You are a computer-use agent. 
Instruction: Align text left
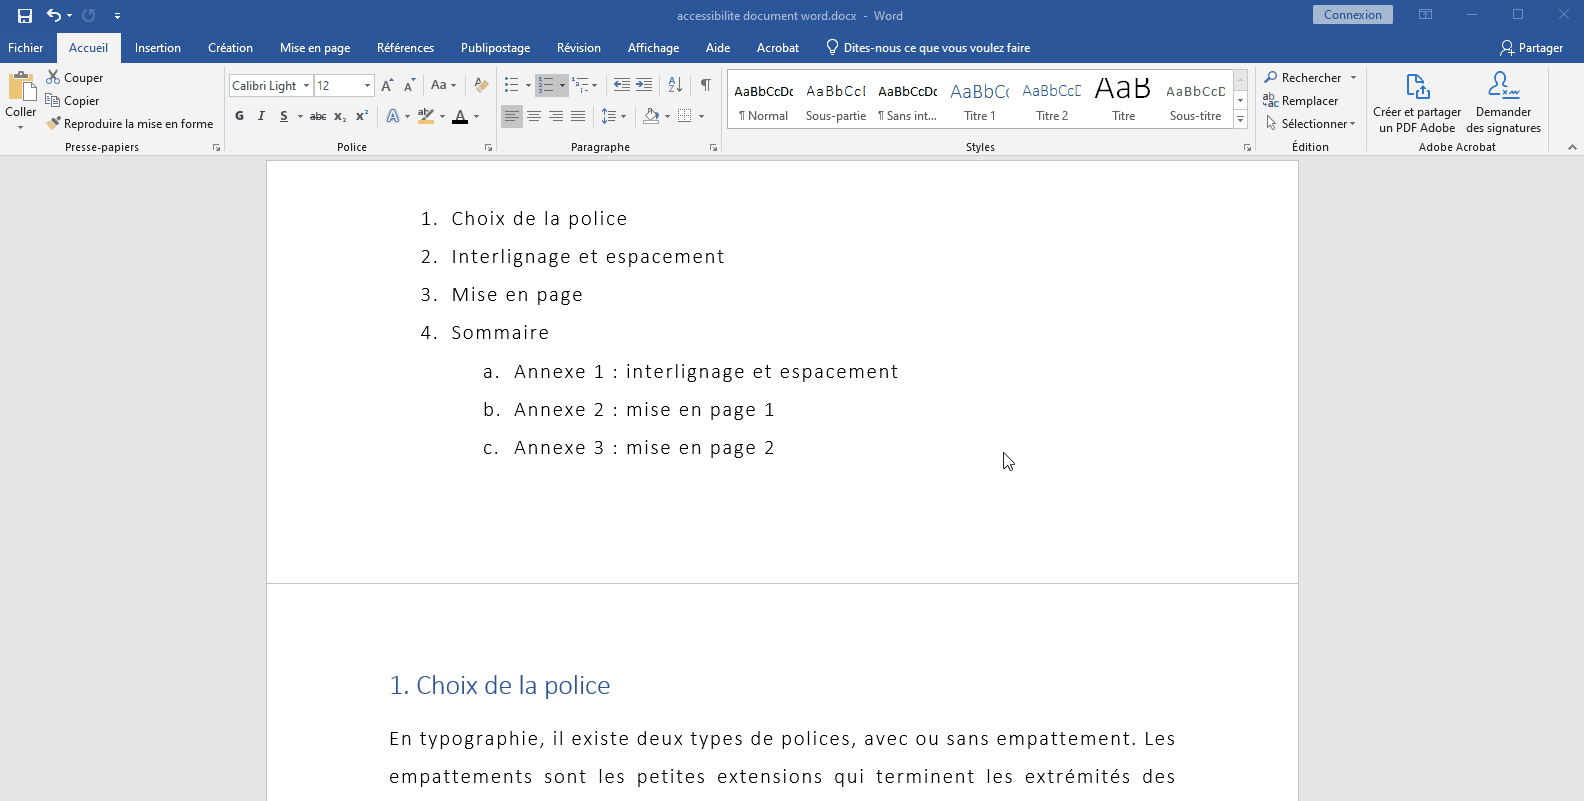[512, 116]
